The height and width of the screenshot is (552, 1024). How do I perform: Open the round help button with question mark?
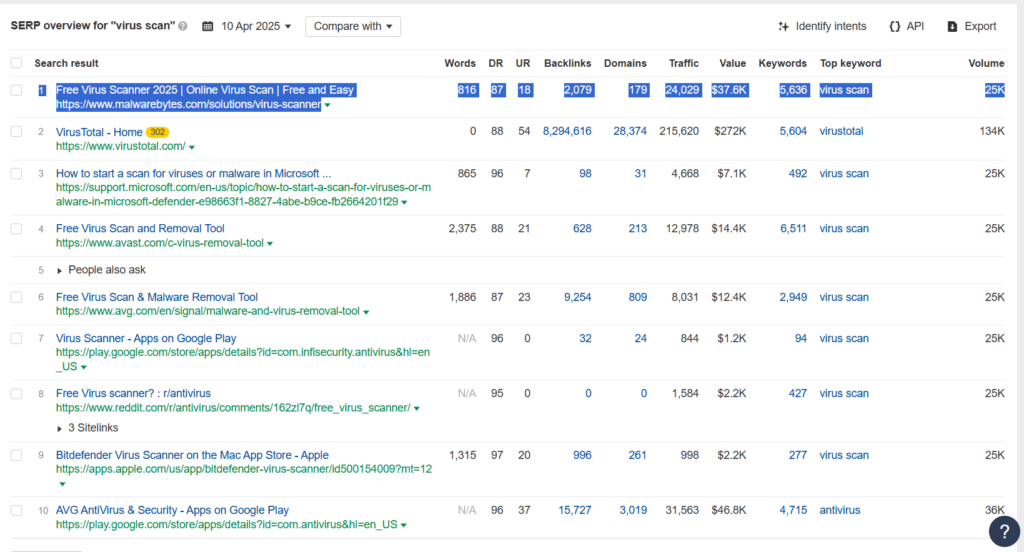pos(1004,531)
